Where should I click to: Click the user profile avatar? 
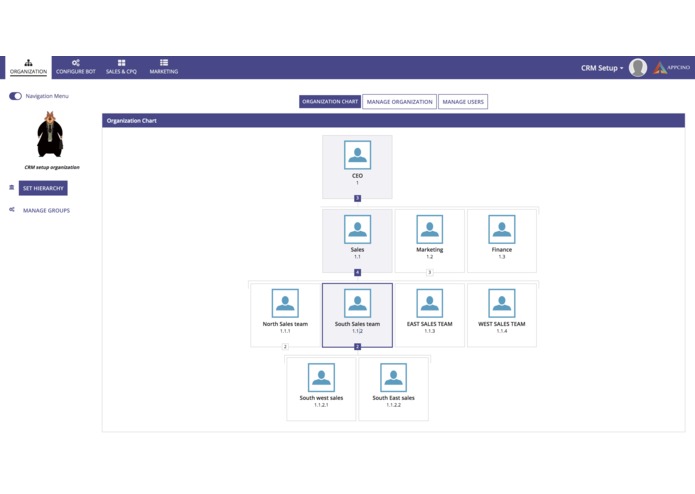click(638, 68)
